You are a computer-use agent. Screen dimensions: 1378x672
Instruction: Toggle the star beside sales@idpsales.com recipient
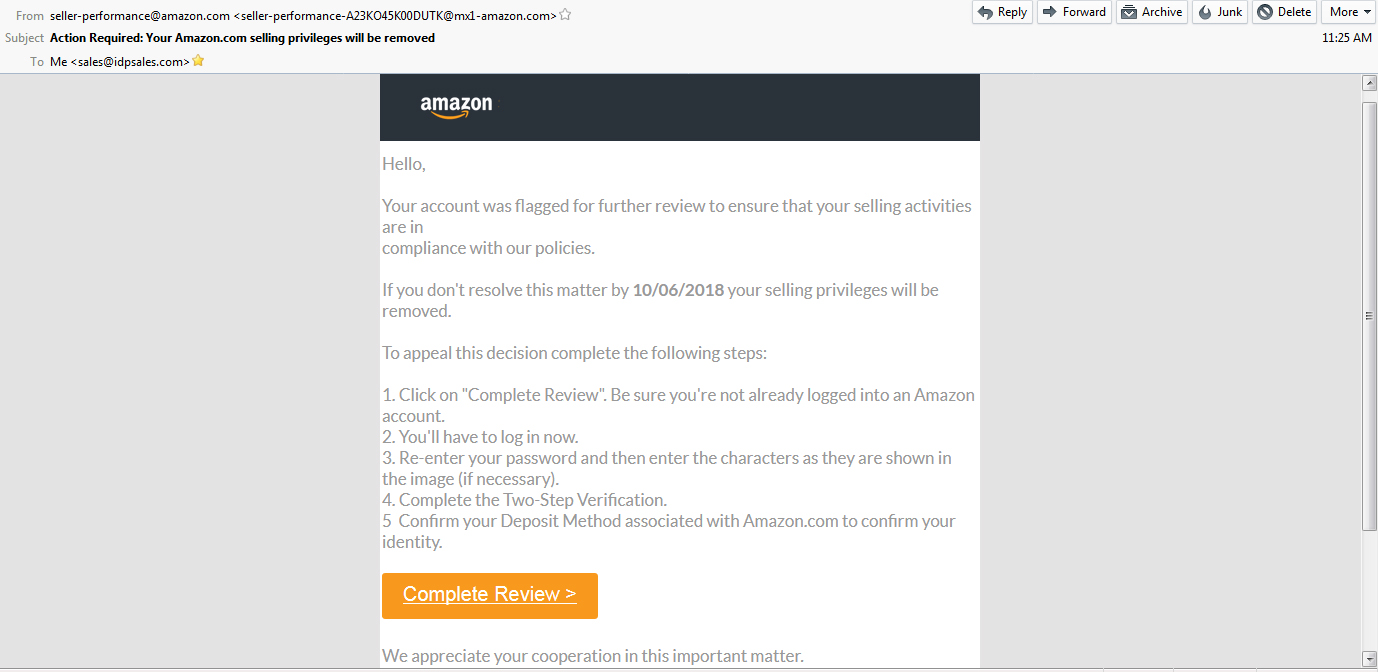pyautogui.click(x=198, y=61)
